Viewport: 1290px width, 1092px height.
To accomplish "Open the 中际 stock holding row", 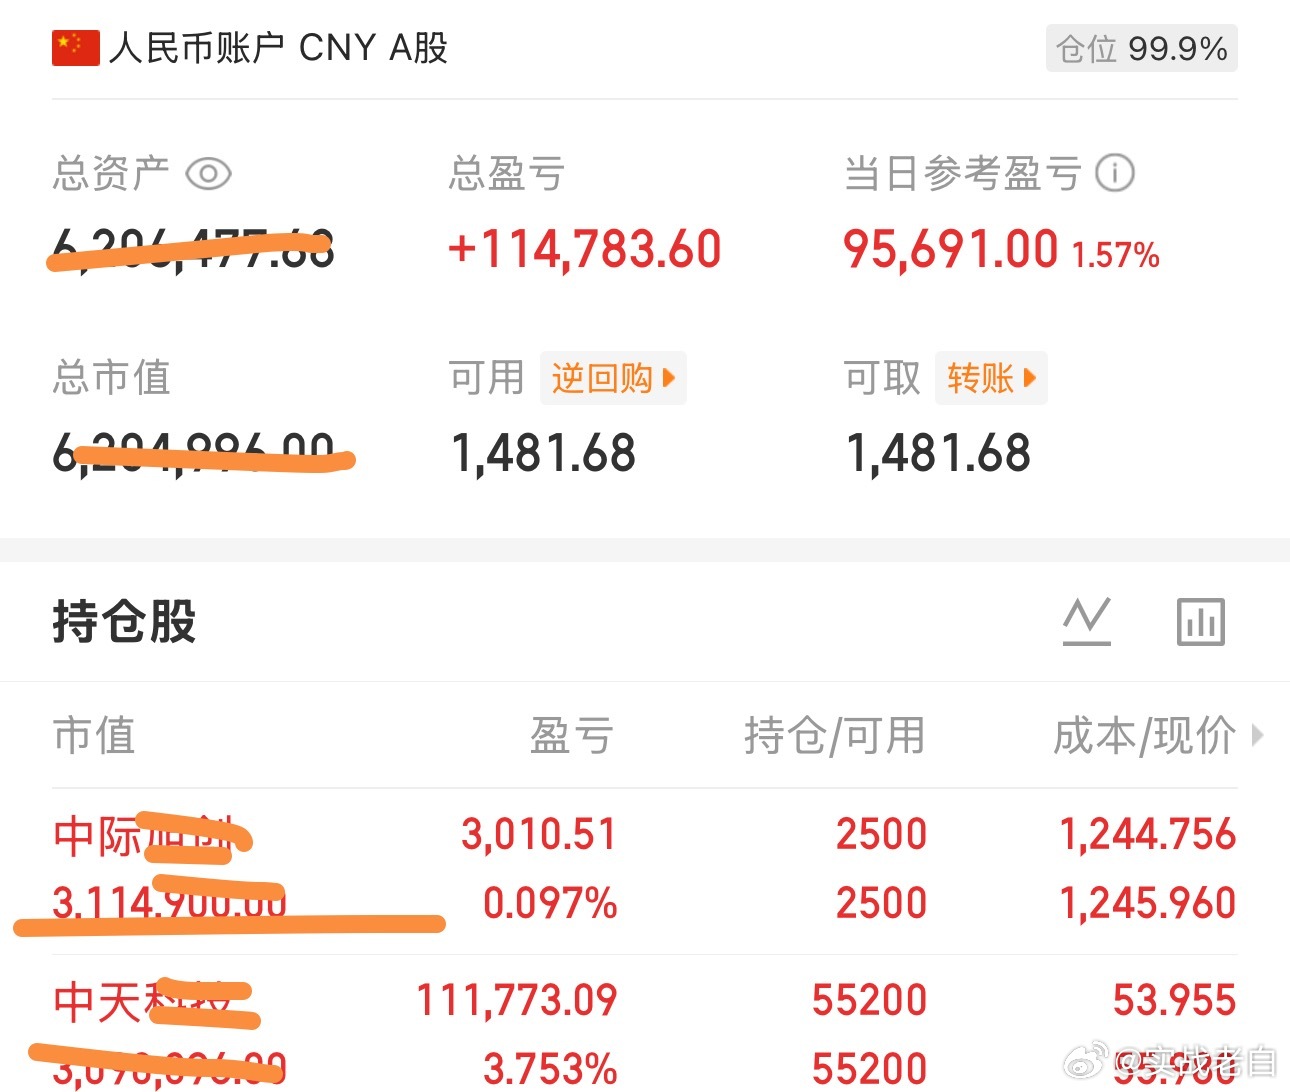I will click(645, 870).
